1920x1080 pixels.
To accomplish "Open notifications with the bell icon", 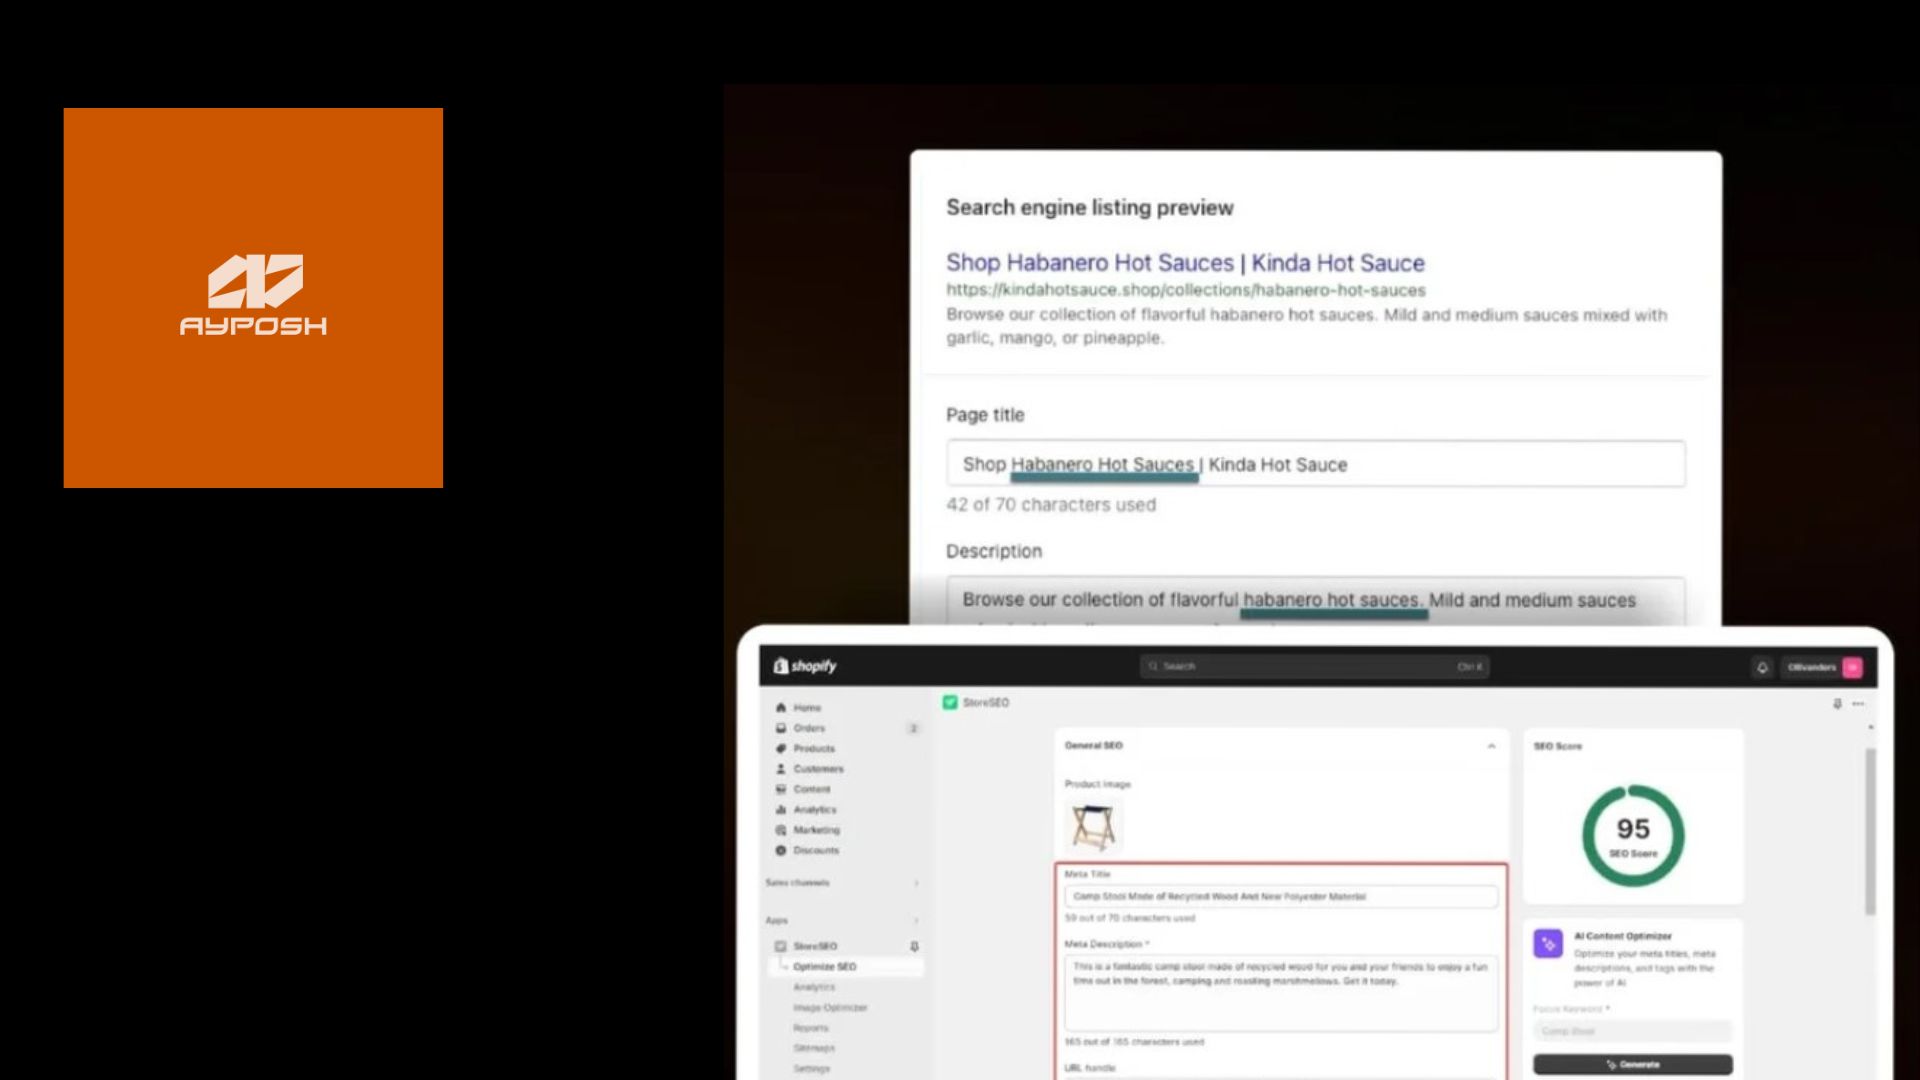I will [1762, 667].
